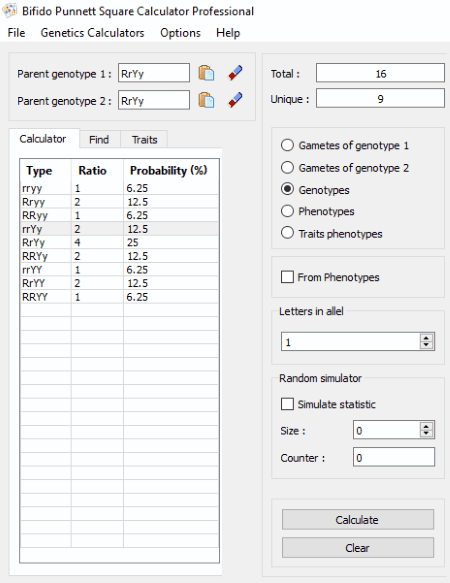Screen dimensions: 450x583
Task: Switch to the Traits tab
Action: [x=144, y=140]
